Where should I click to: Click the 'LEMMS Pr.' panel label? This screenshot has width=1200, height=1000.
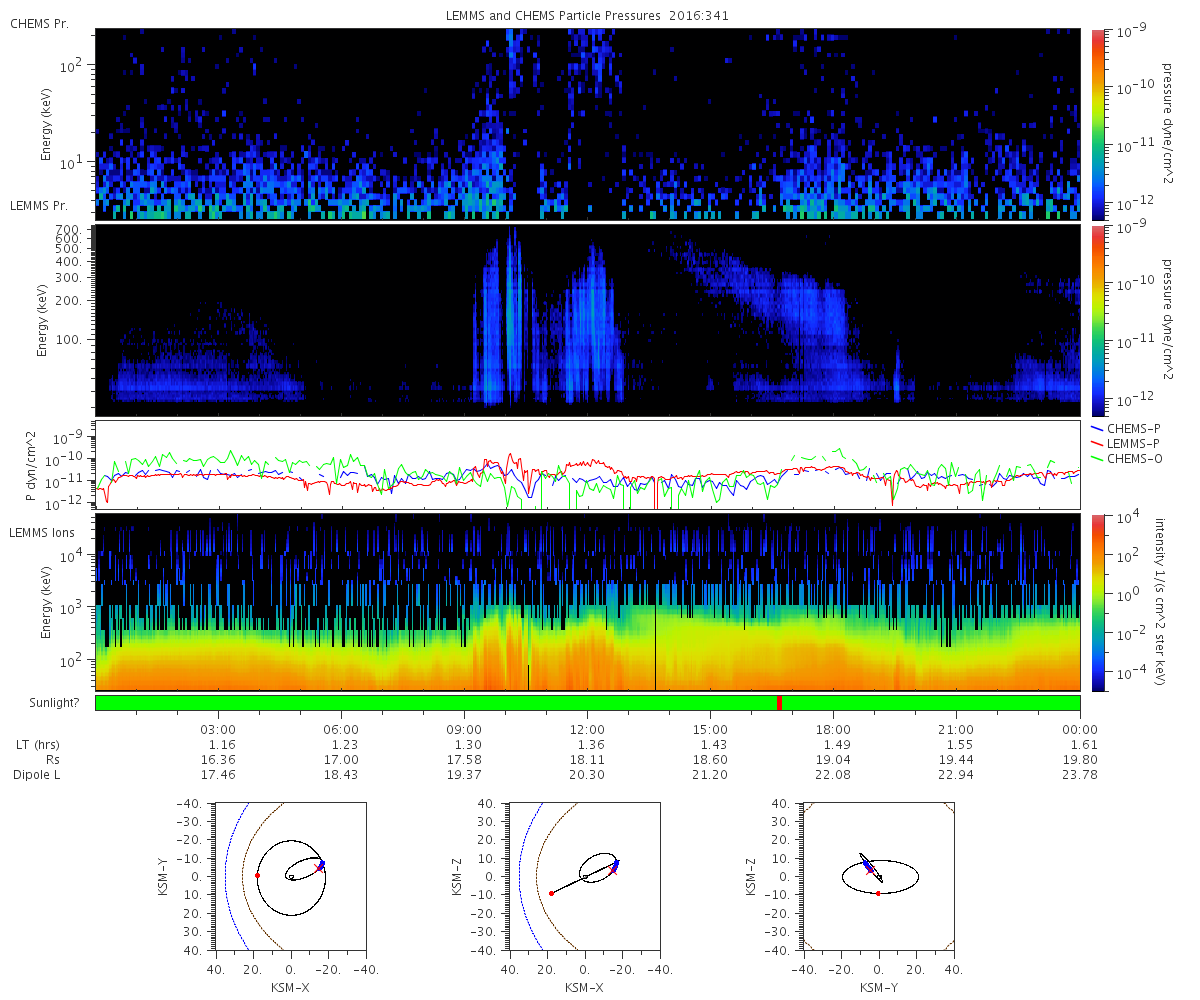(40, 206)
